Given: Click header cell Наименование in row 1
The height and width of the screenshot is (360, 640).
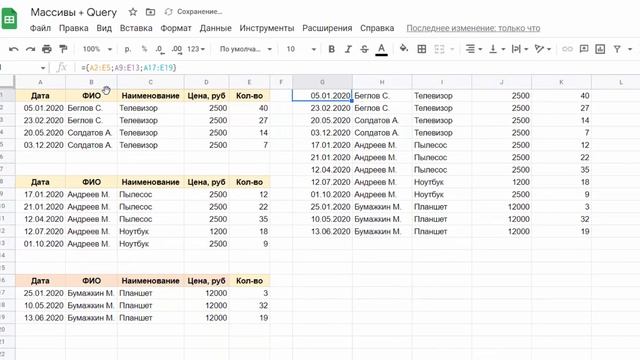Looking at the screenshot, I should click(151, 96).
